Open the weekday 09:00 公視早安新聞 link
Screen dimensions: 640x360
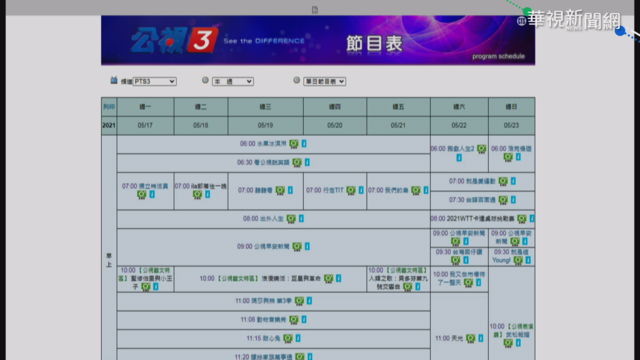click(263, 247)
